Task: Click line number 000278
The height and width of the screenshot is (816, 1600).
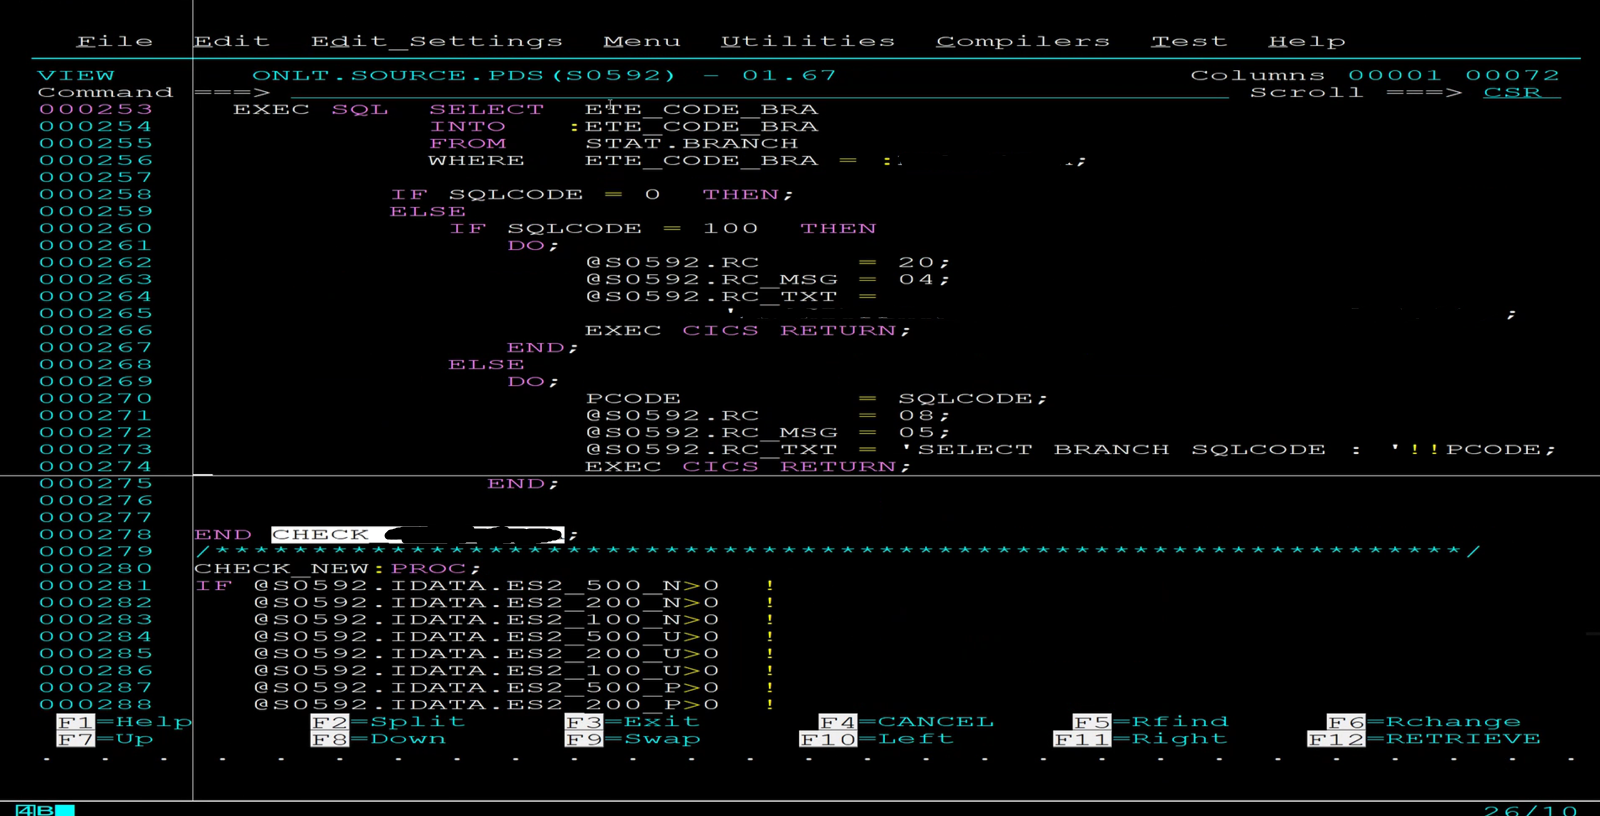Action: [96, 534]
